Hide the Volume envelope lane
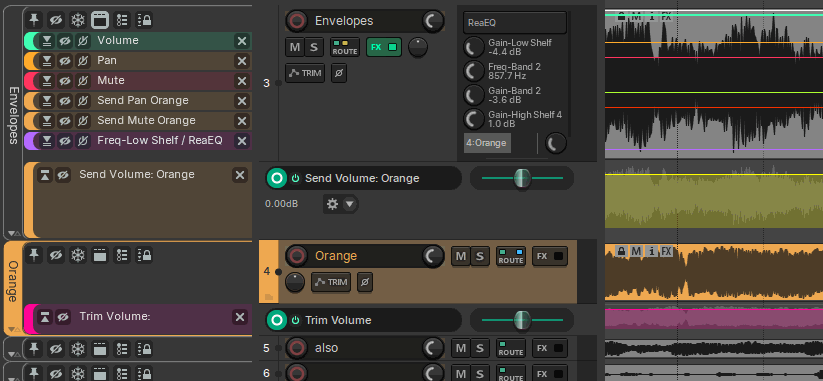 65,41
